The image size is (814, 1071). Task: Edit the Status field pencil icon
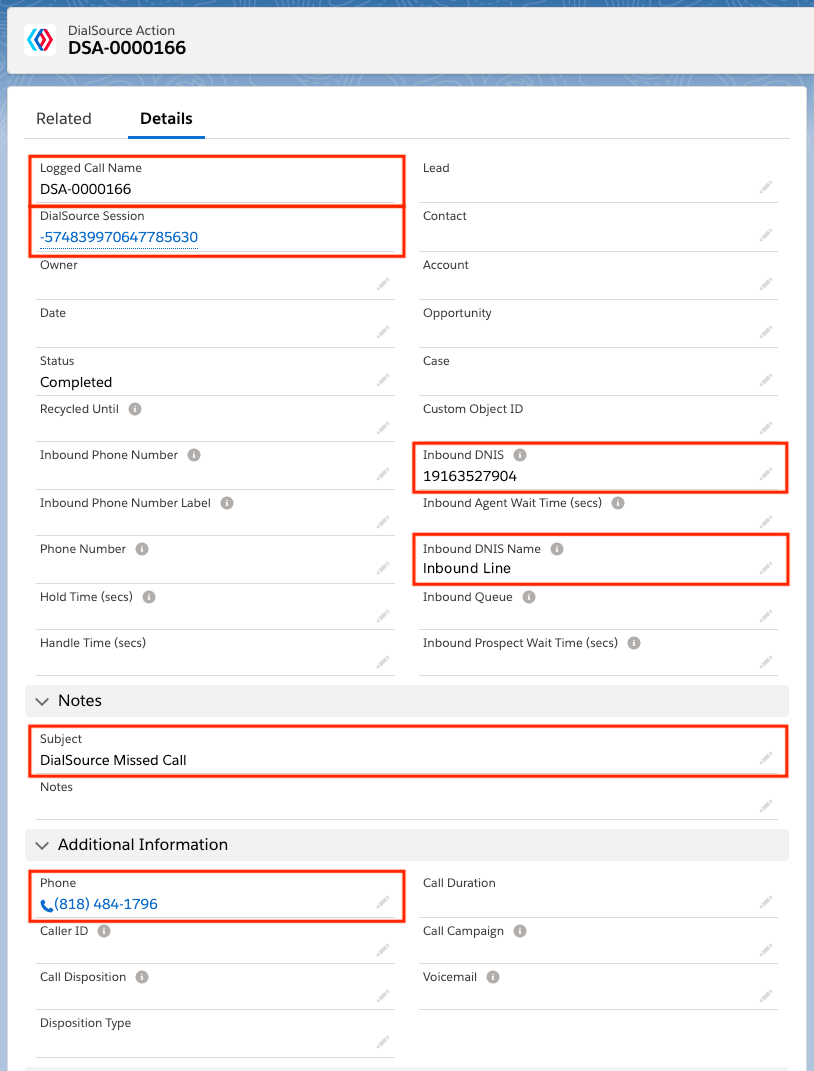point(383,380)
